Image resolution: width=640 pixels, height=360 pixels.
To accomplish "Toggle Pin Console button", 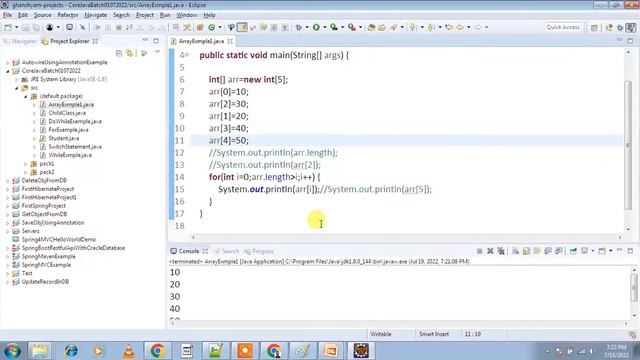I will pos(573,251).
